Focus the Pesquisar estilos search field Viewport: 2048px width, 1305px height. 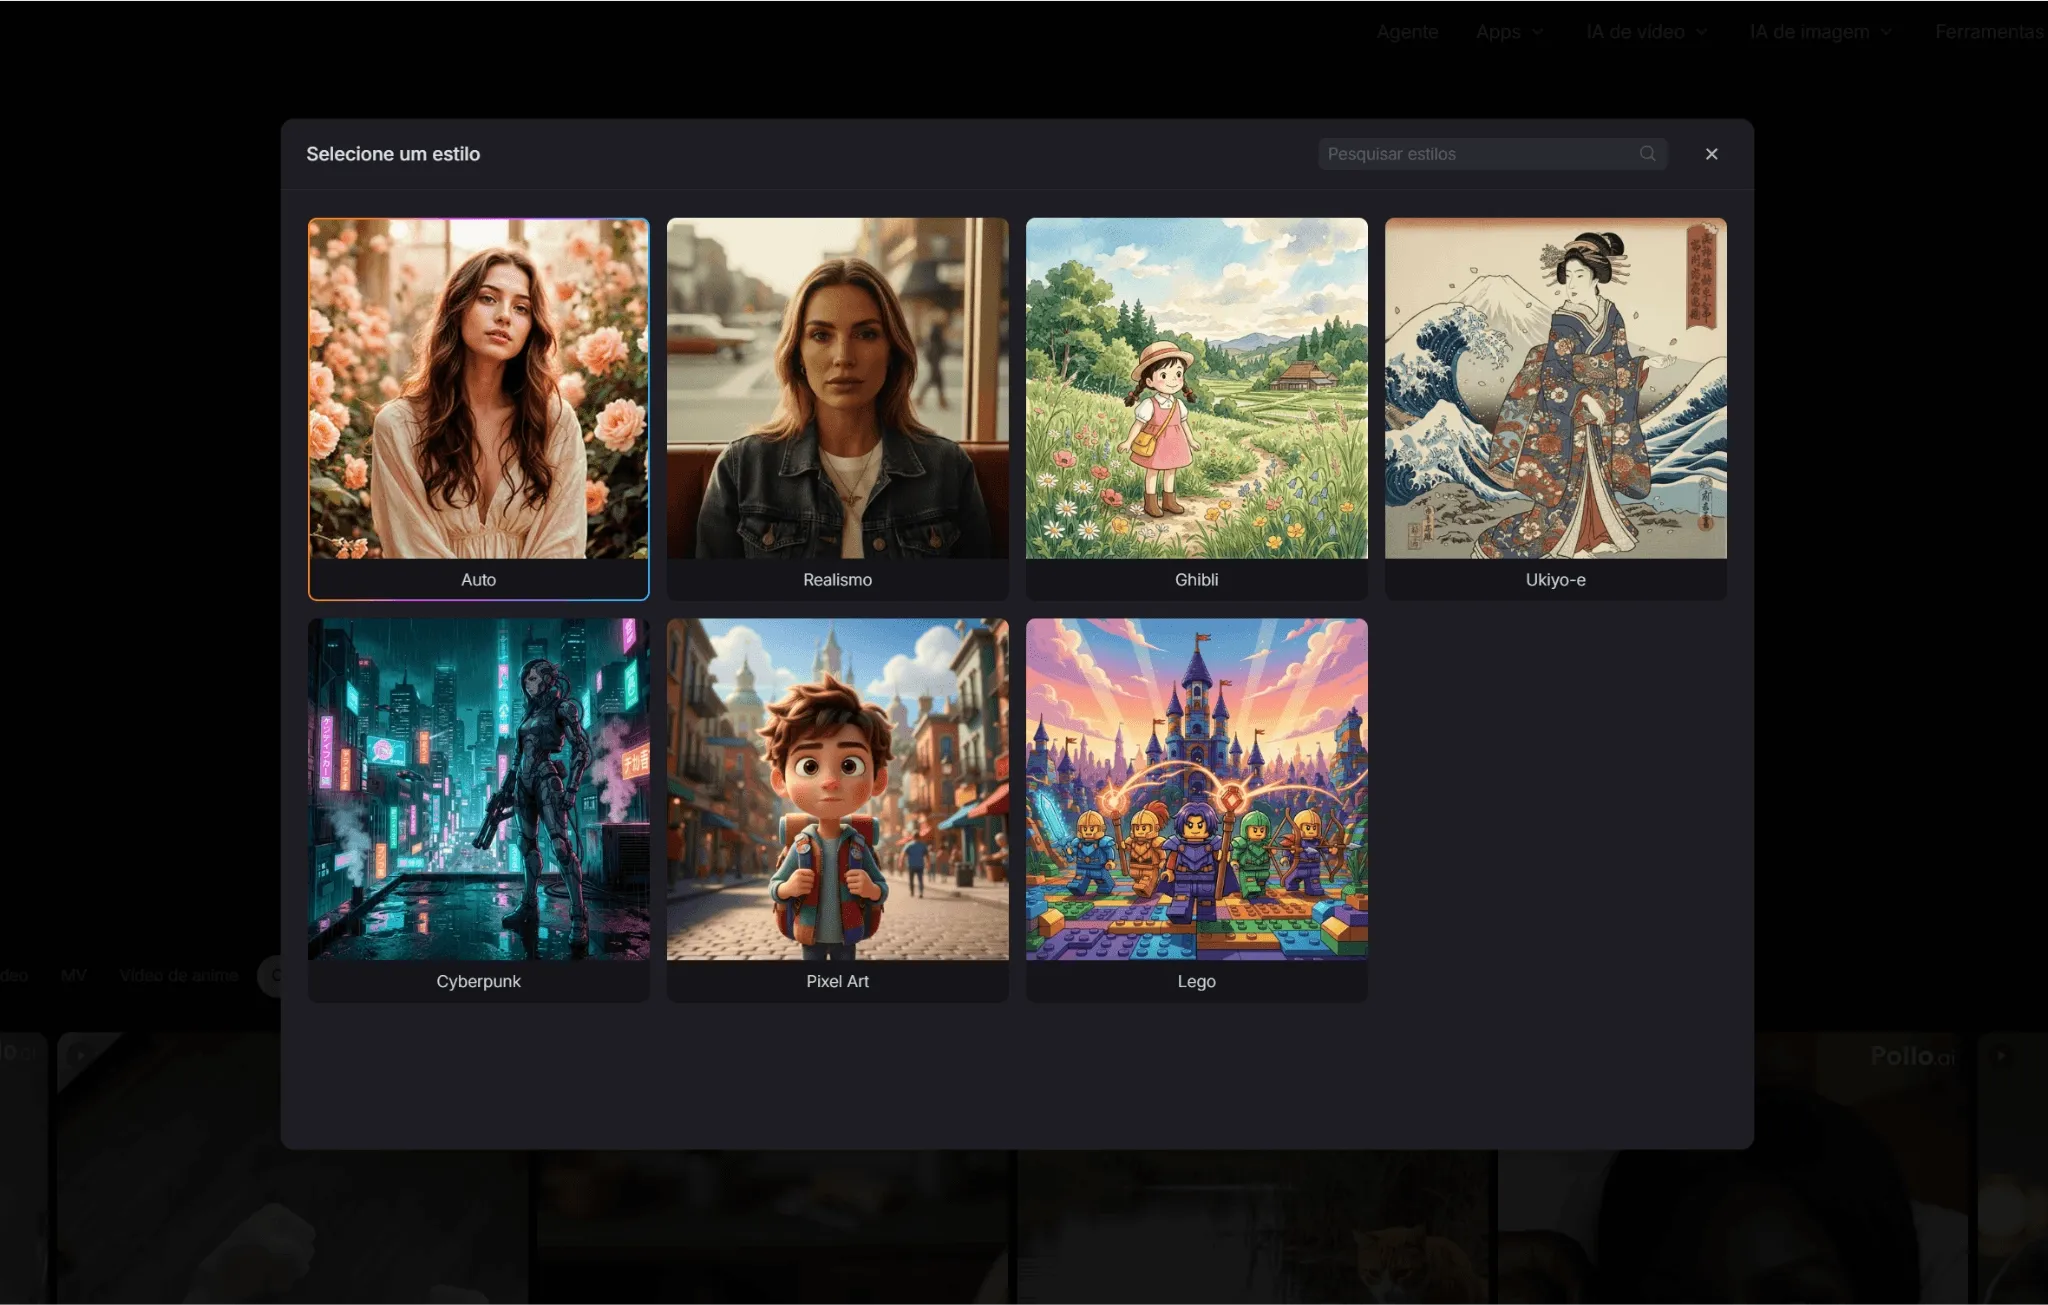[1492, 154]
